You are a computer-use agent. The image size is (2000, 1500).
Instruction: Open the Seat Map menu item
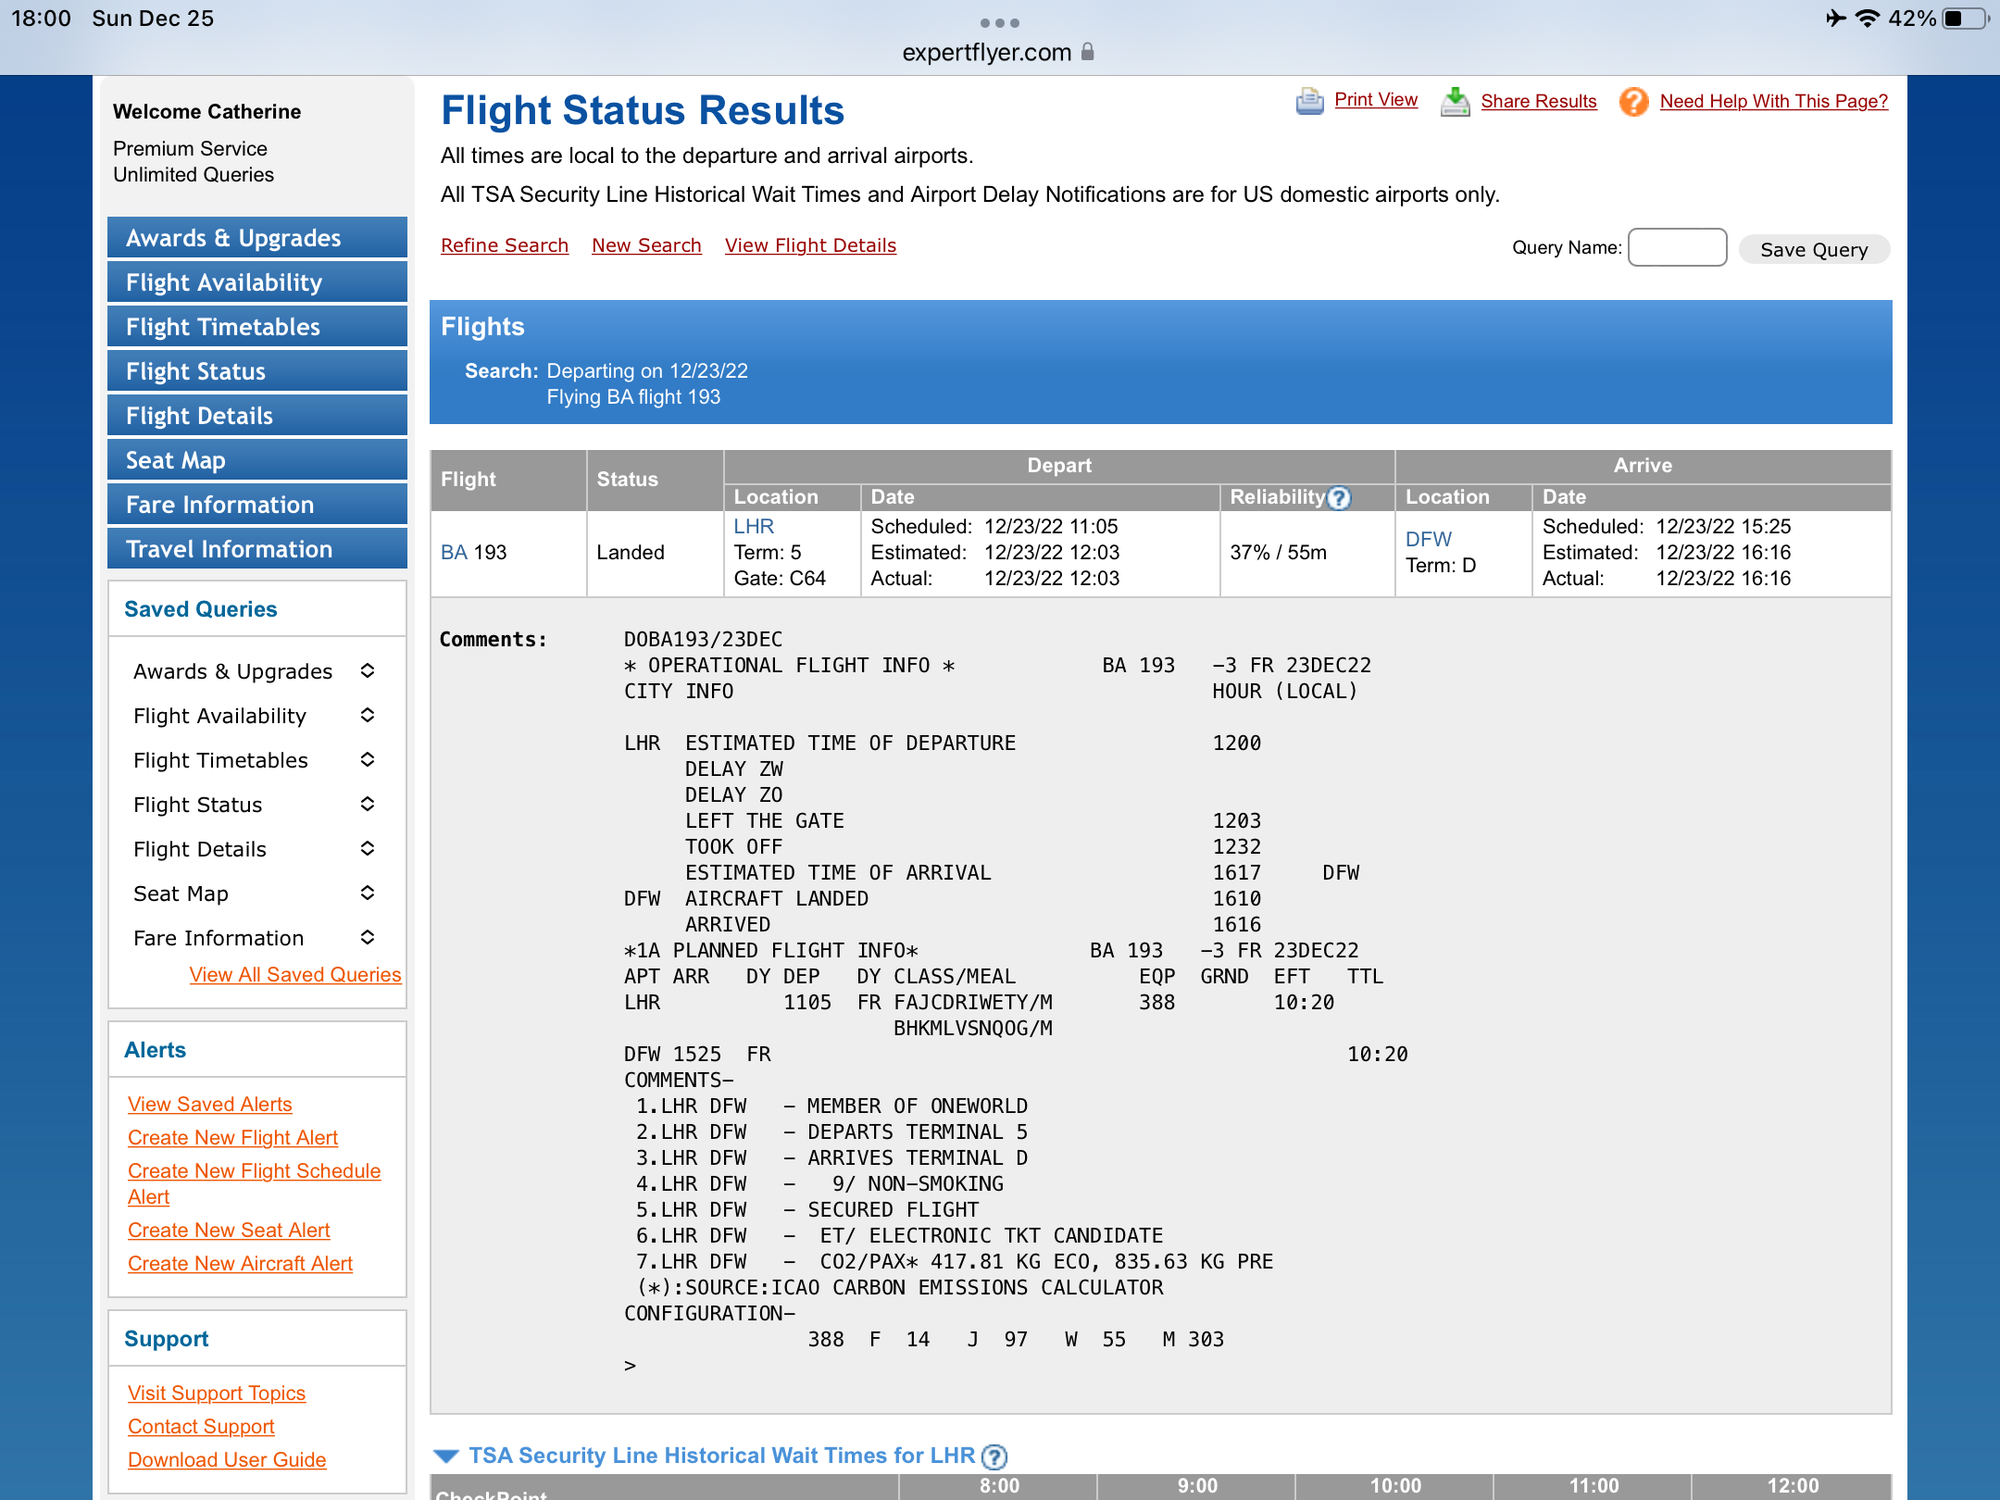tap(257, 460)
